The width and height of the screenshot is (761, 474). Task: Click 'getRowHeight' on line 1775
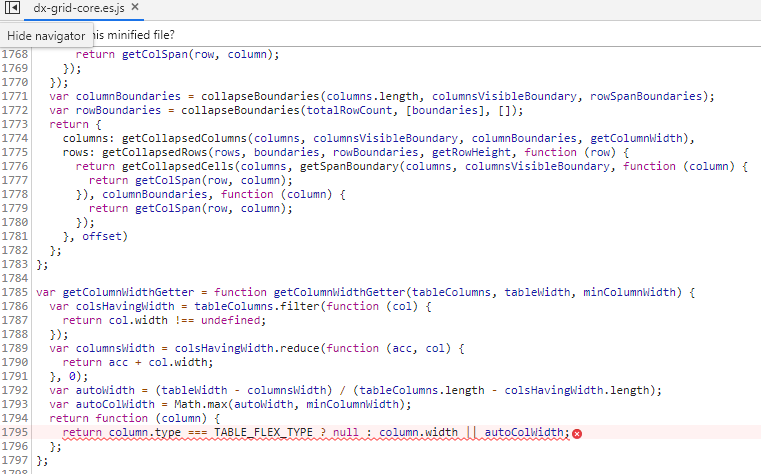pos(471,152)
